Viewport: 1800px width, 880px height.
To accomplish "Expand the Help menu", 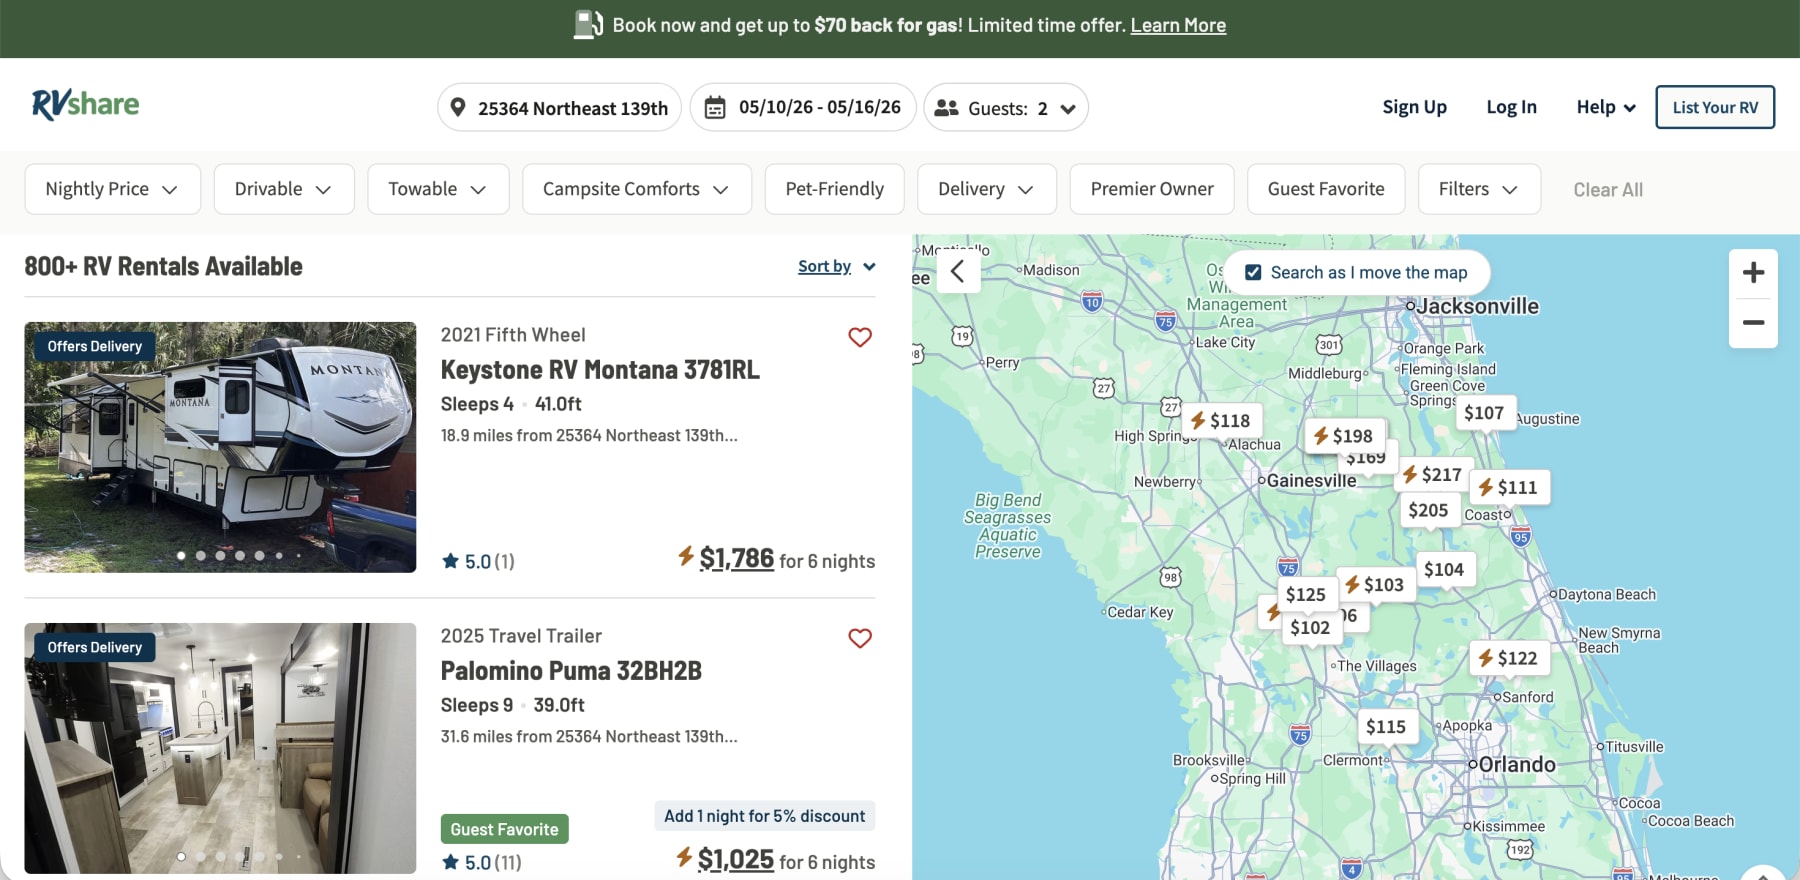I will (1606, 107).
